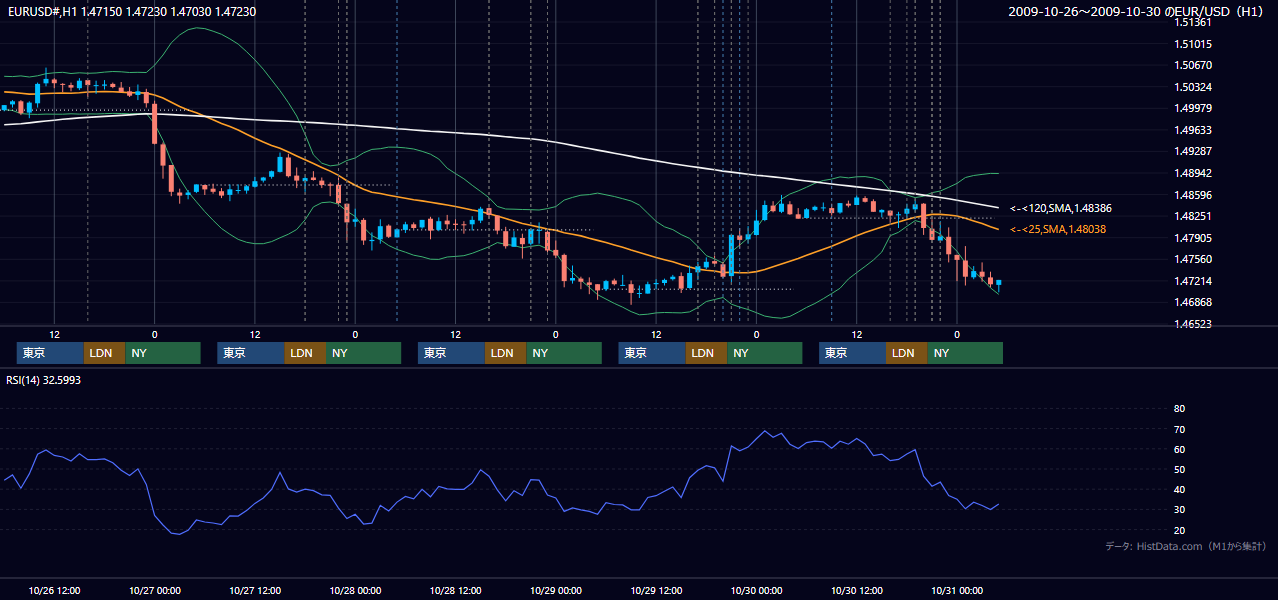Select the 10/27 12:00 time label
This screenshot has width=1278, height=600.
click(255, 590)
